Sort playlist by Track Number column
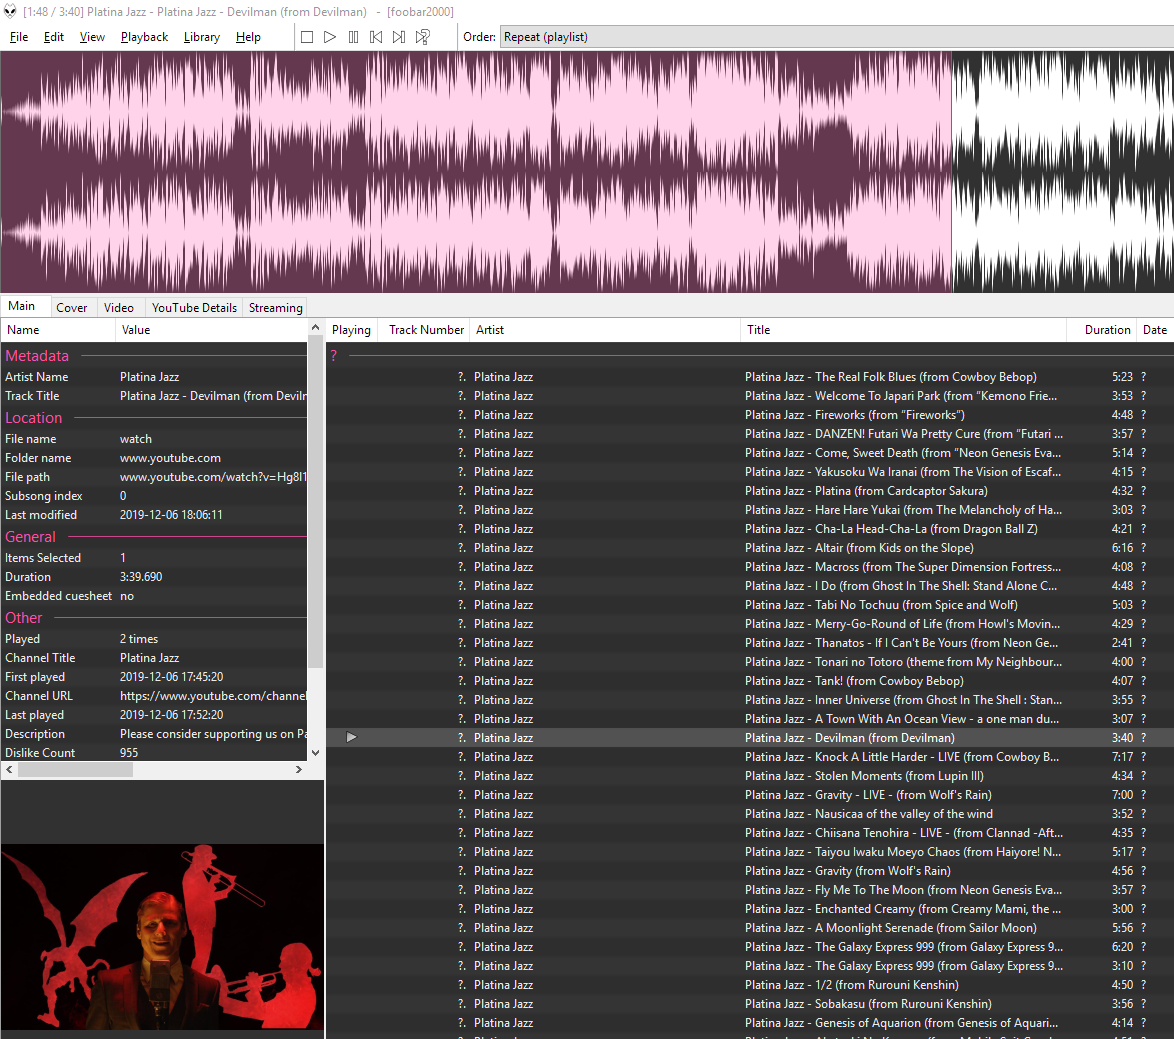The height and width of the screenshot is (1039, 1174). click(426, 330)
